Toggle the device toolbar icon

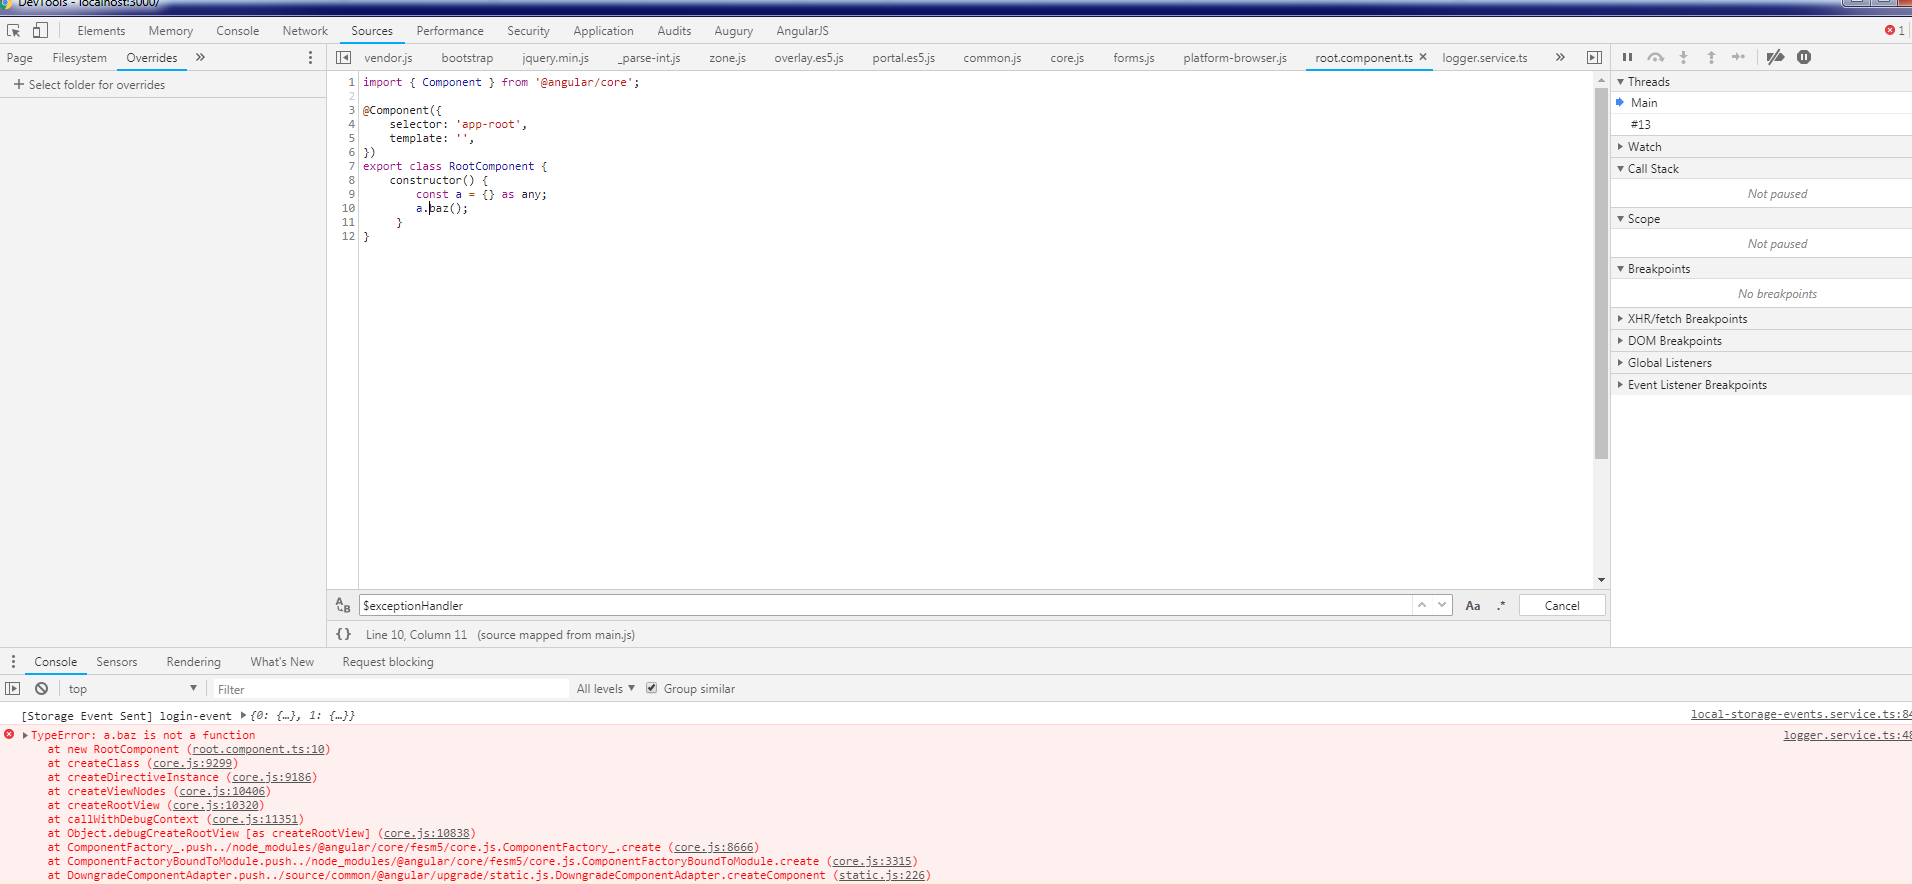pos(40,31)
